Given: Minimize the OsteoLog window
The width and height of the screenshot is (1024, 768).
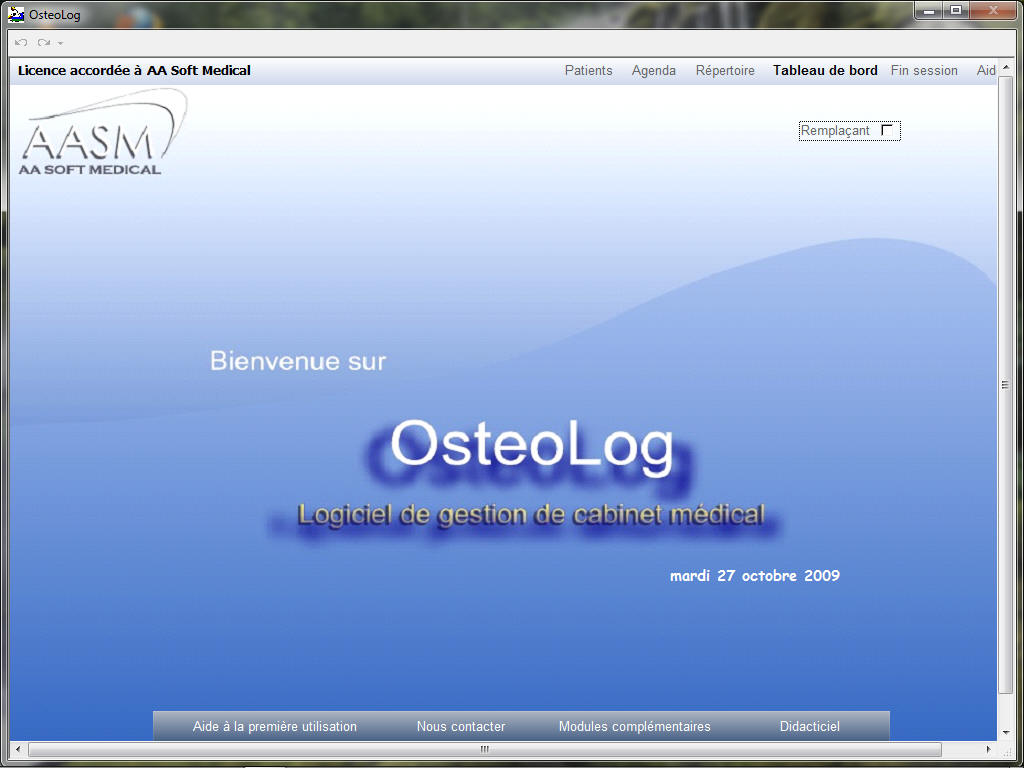Looking at the screenshot, I should pos(929,10).
